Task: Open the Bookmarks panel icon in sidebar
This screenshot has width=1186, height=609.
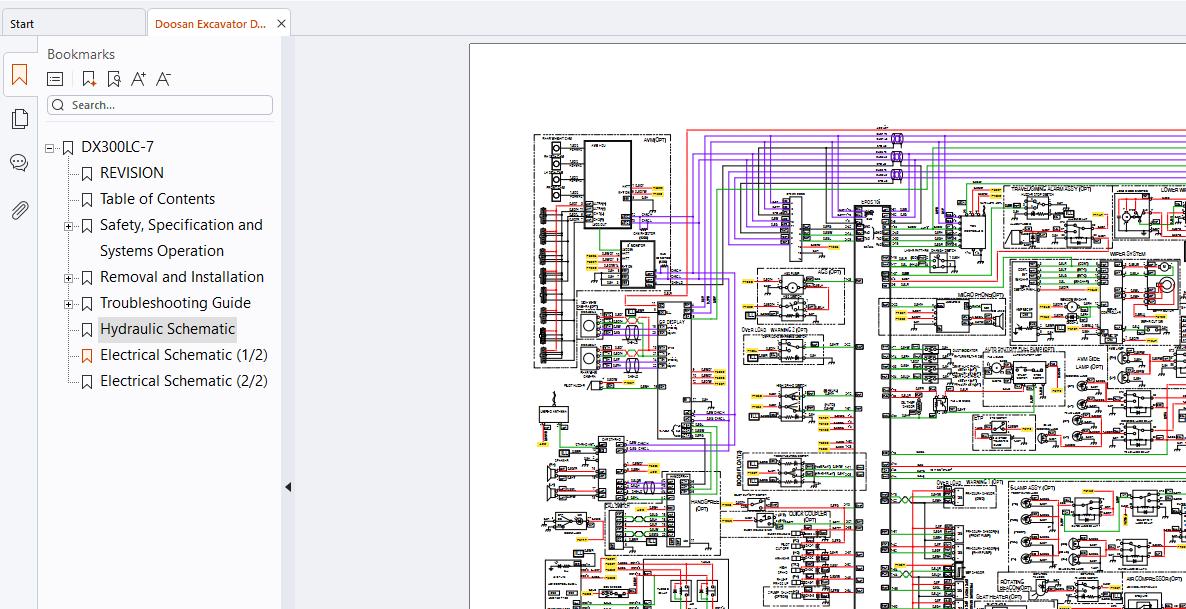Action: pos(20,75)
